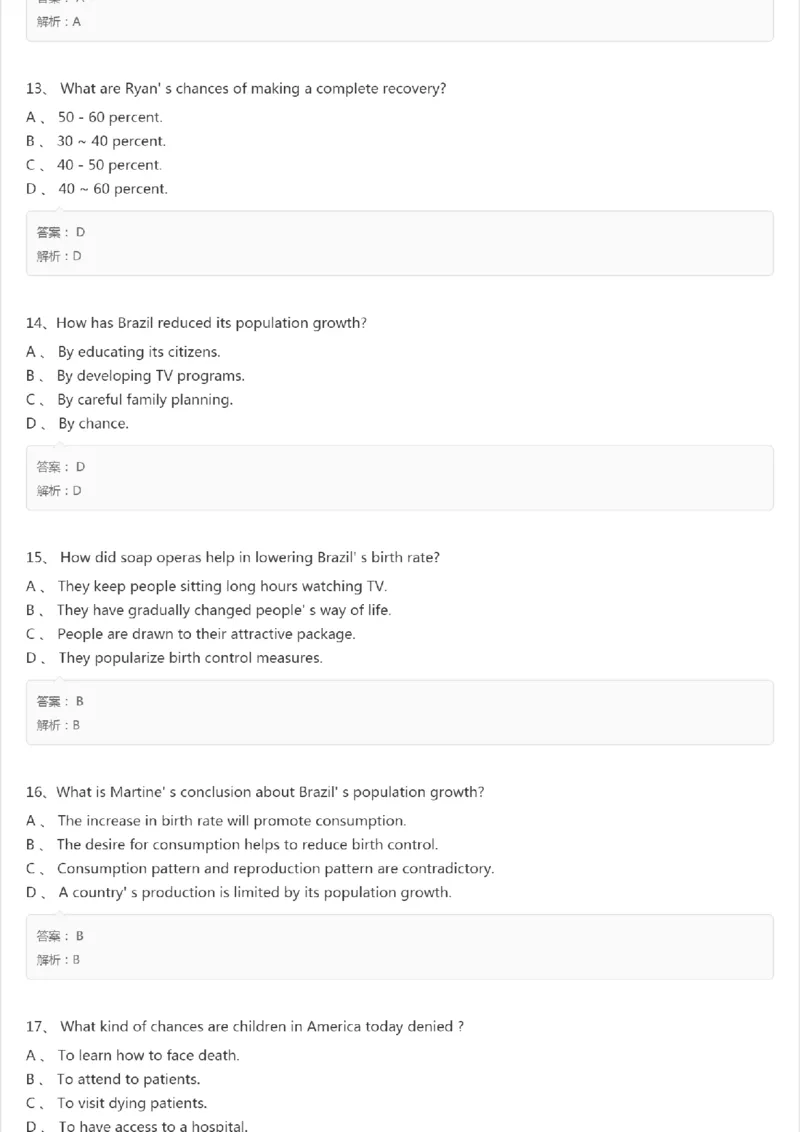
Task: Choose 'To visit dying patients' option
Action: (131, 1103)
